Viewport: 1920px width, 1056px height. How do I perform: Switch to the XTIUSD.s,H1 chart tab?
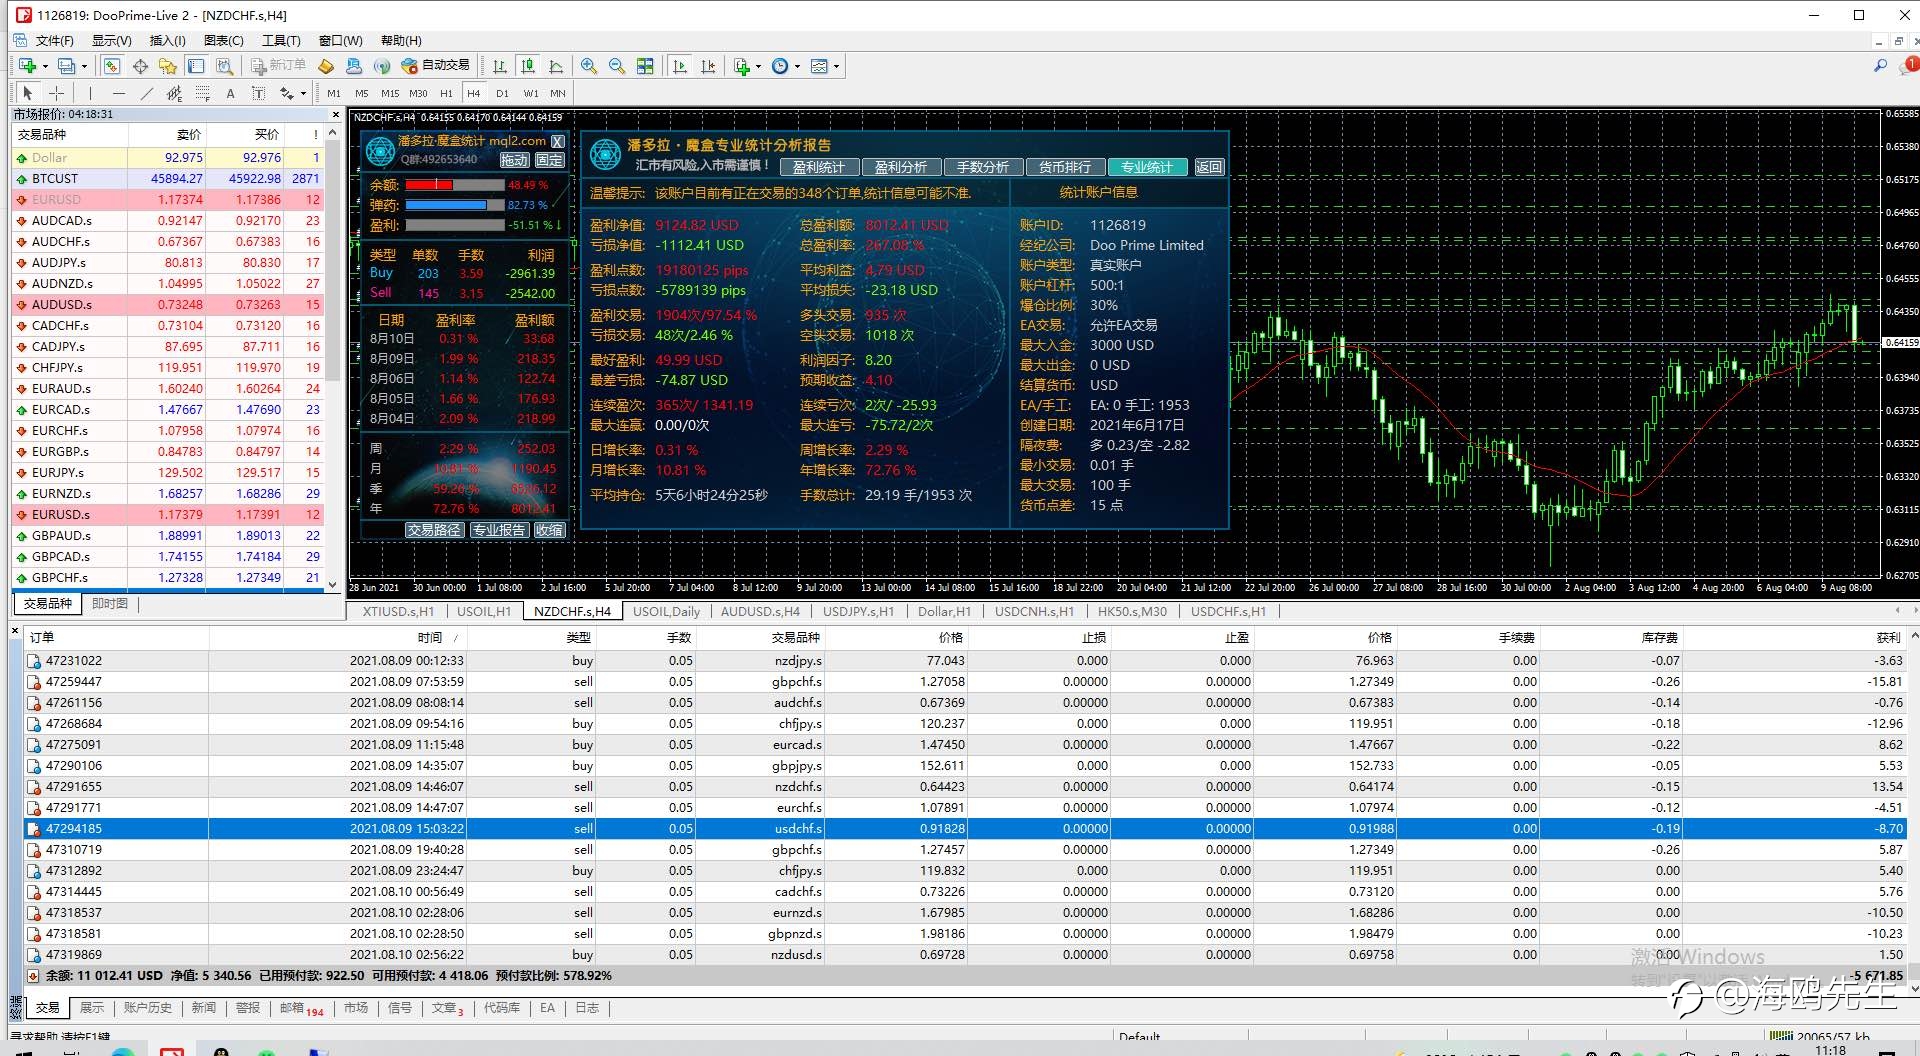tap(398, 611)
